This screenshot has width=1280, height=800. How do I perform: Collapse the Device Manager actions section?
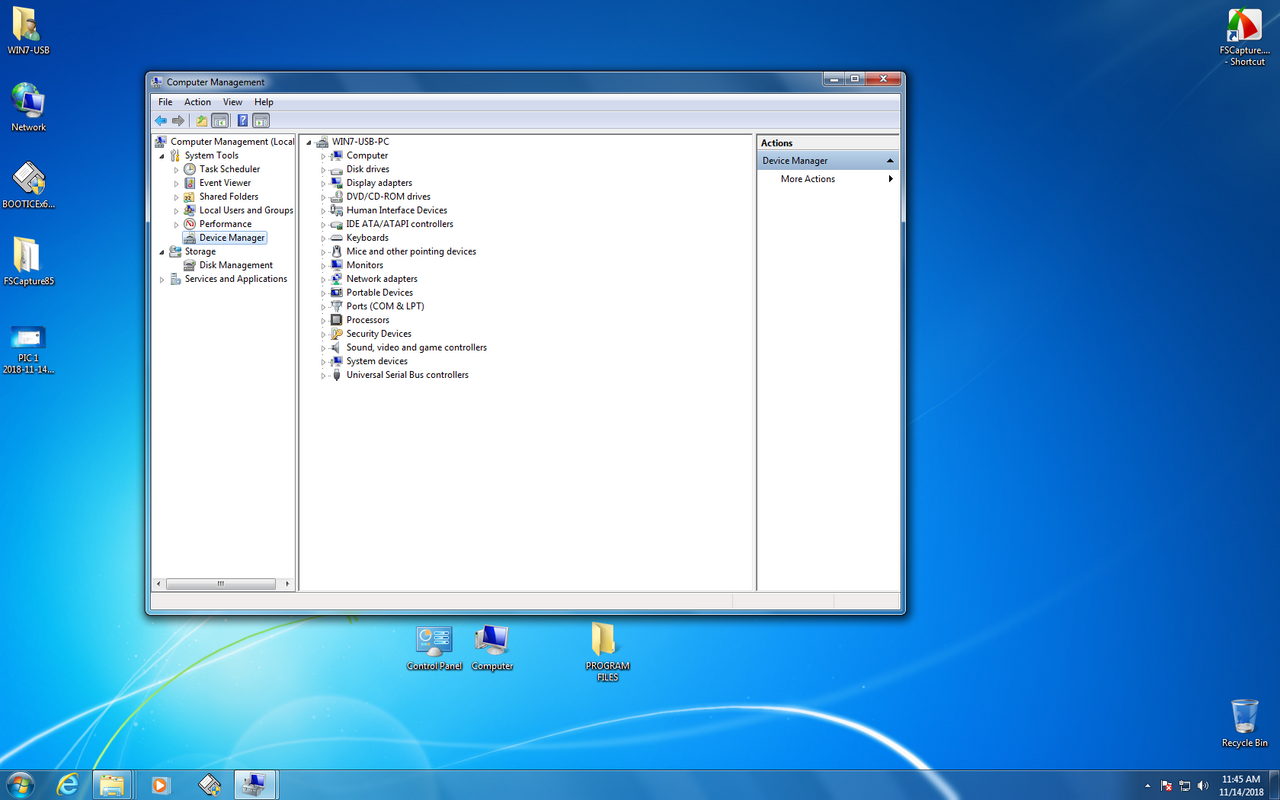click(x=890, y=161)
